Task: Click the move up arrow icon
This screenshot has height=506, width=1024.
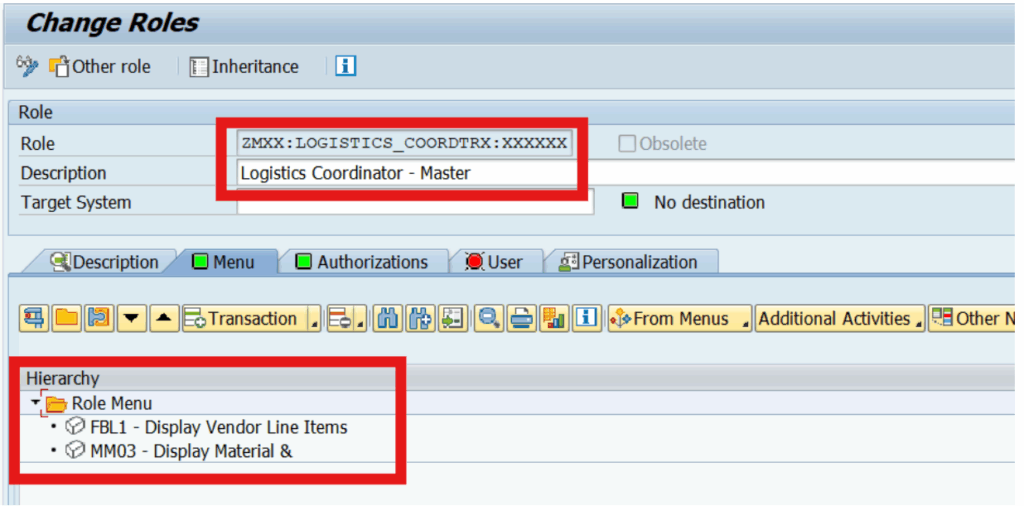Action: tap(165, 319)
